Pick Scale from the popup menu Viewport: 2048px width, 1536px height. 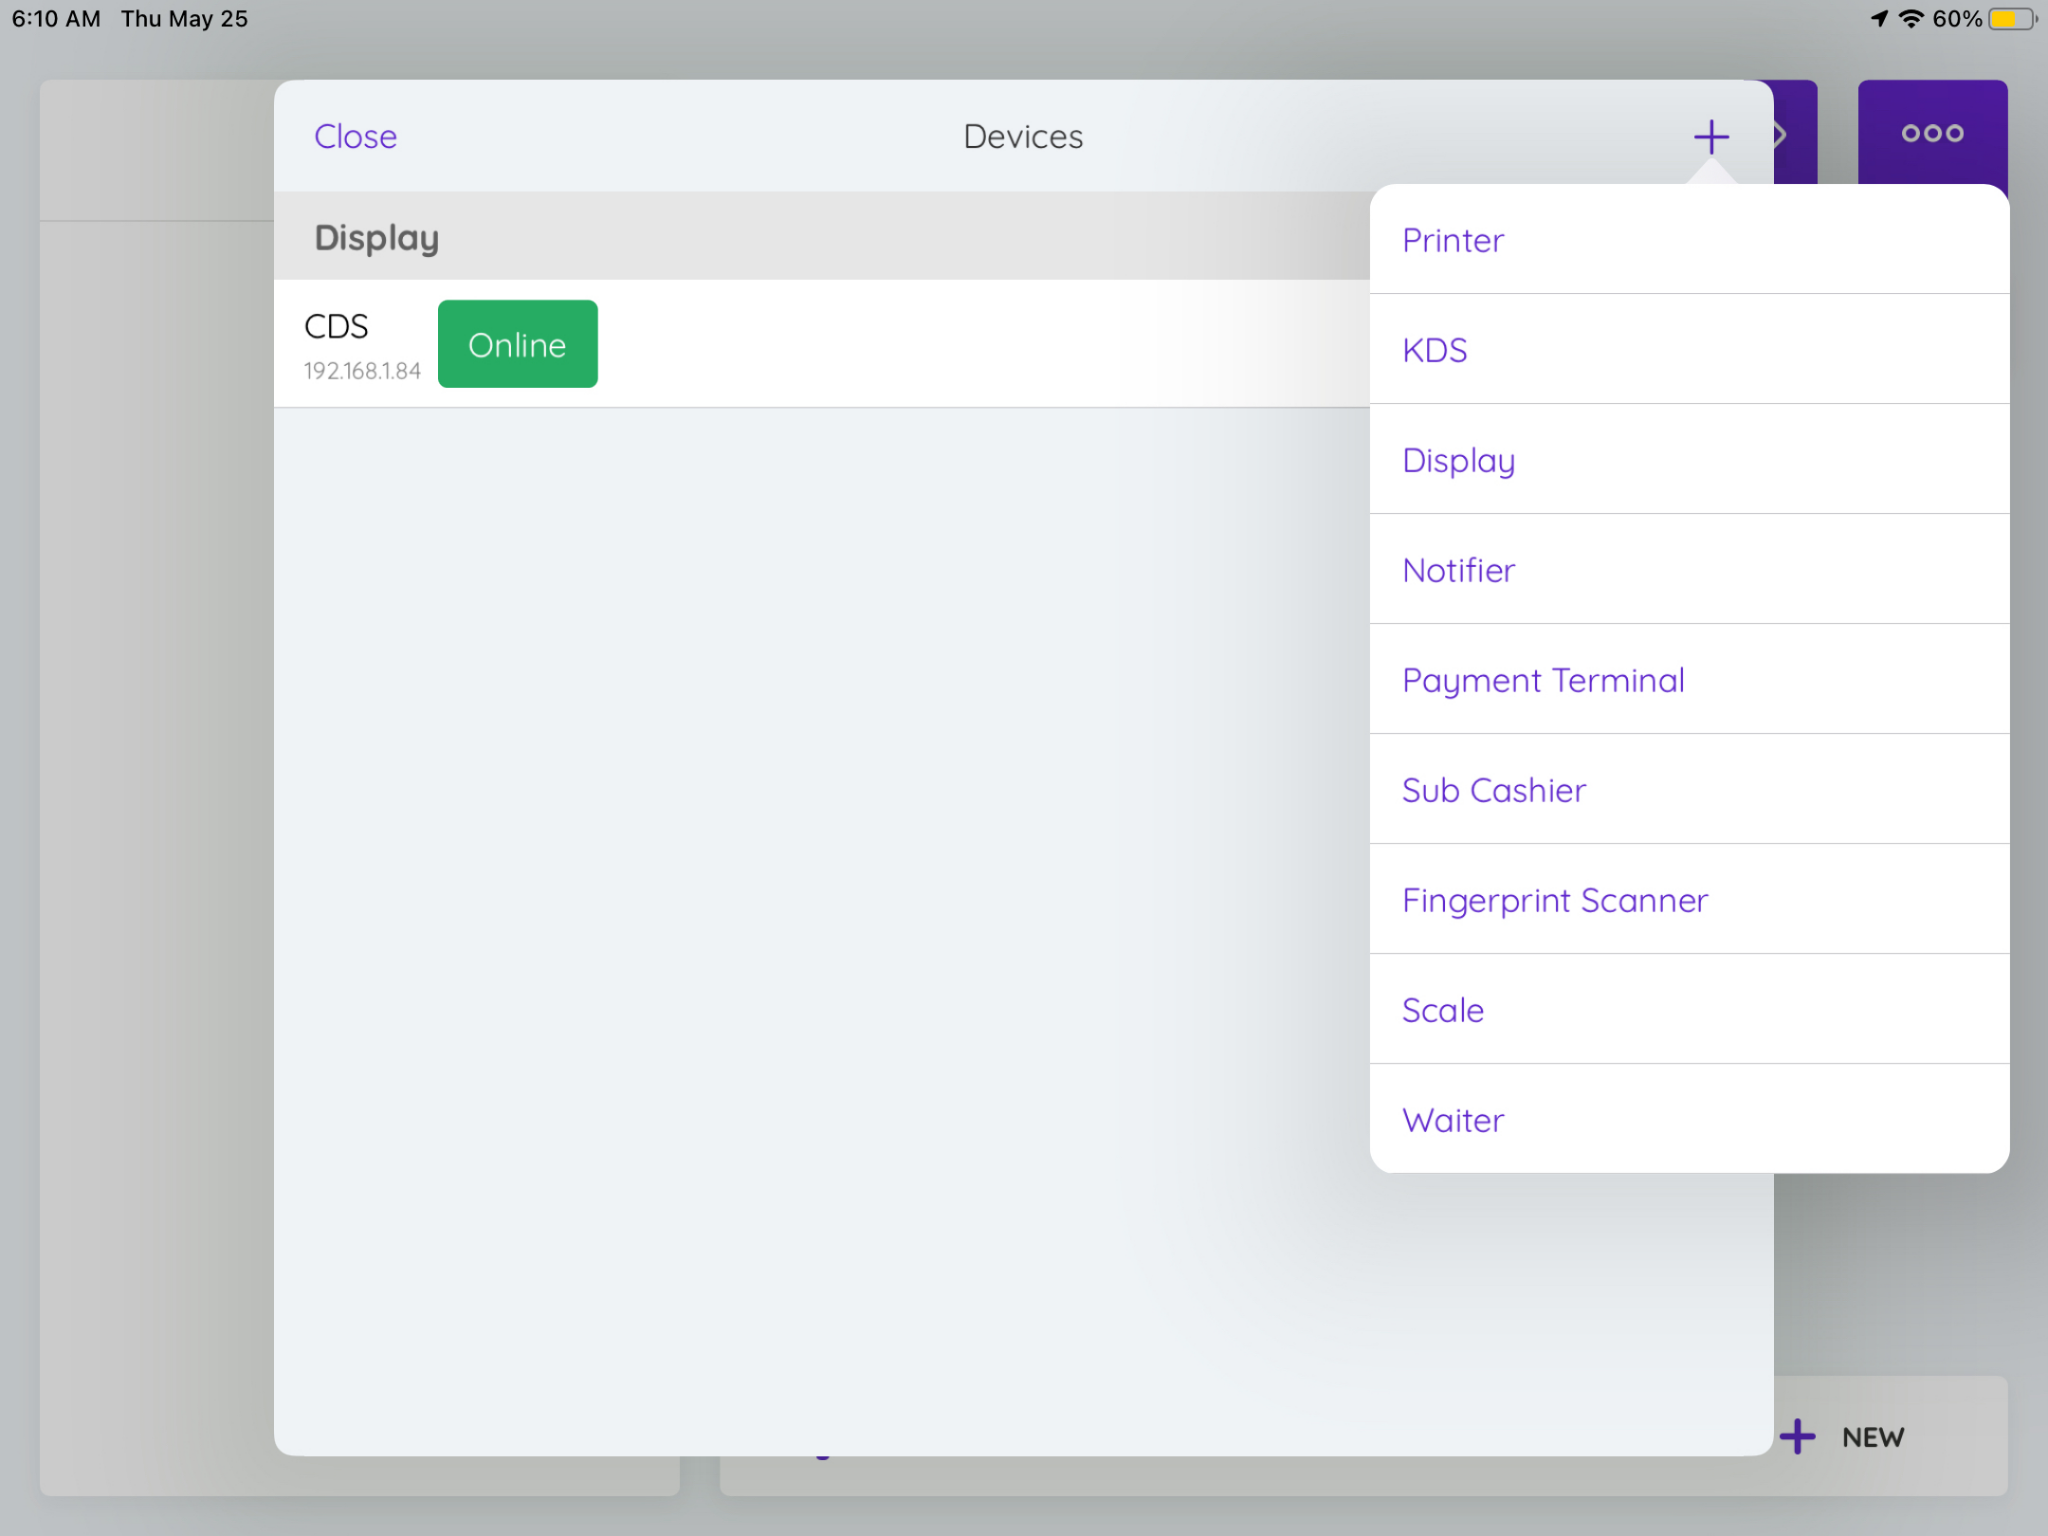click(x=1688, y=1010)
